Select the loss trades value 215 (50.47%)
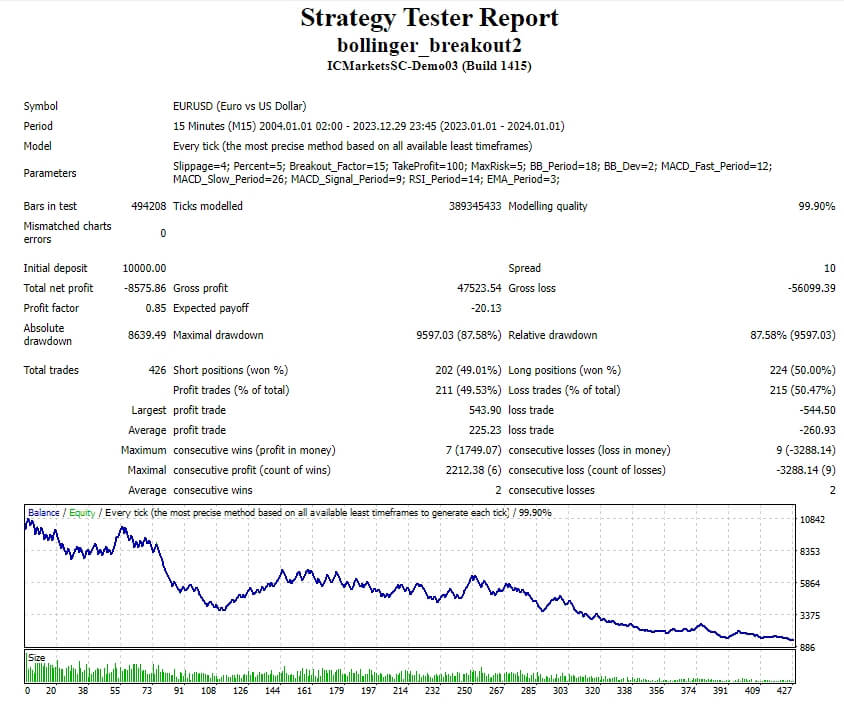Viewport: 844px width, 704px height. (803, 390)
